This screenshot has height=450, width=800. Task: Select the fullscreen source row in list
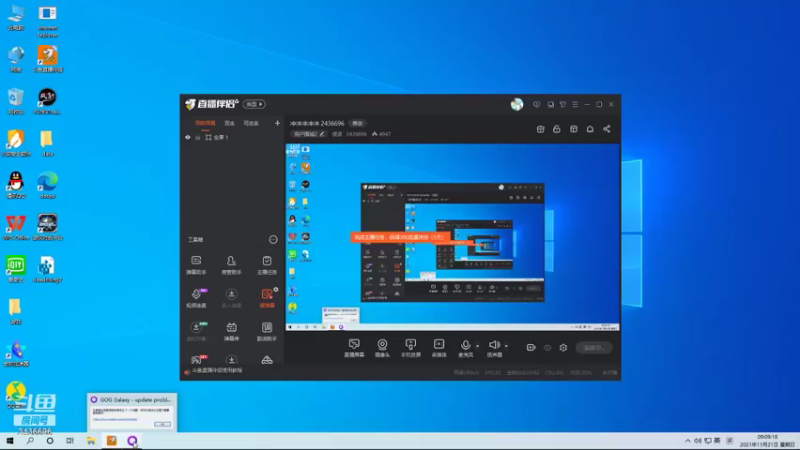pyautogui.click(x=233, y=137)
